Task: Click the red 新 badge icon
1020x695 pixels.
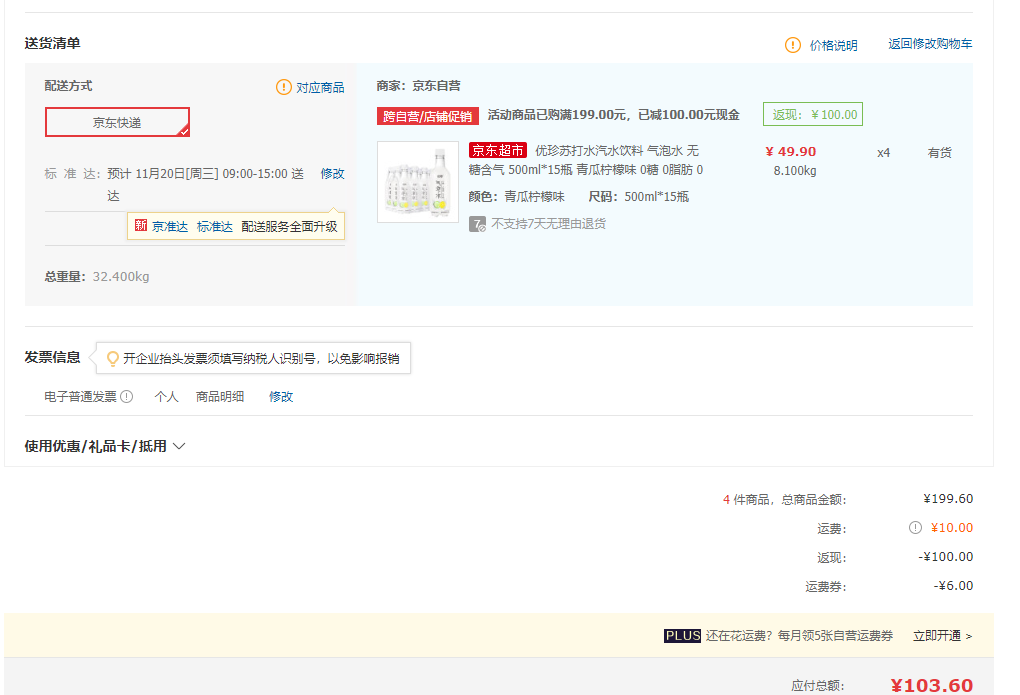Action: point(141,225)
